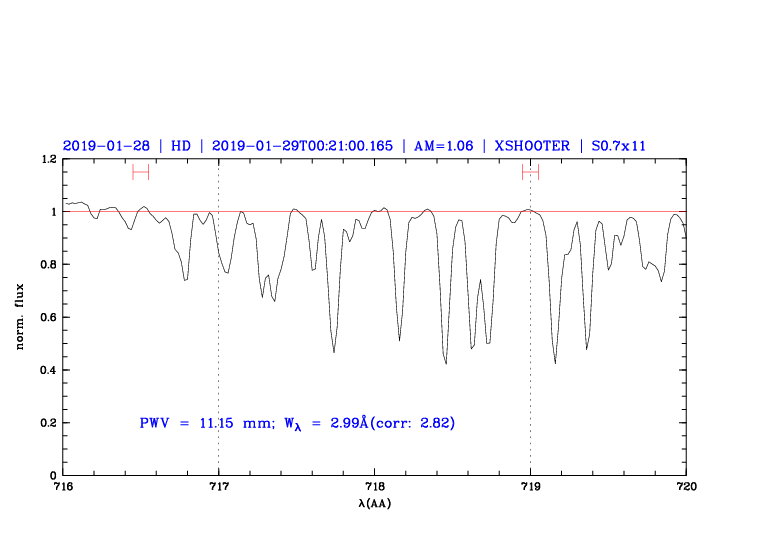
Task: Select the HD label in the title
Action: click(181, 145)
